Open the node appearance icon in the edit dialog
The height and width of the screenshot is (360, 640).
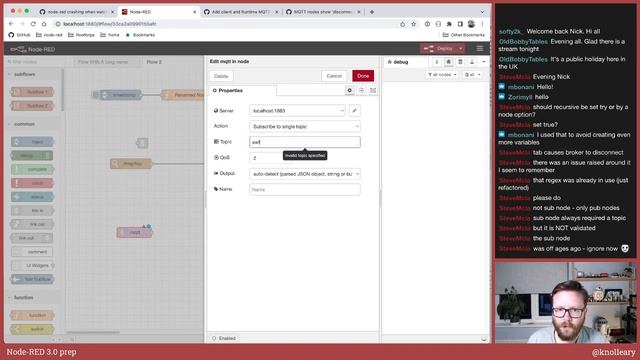pos(373,90)
